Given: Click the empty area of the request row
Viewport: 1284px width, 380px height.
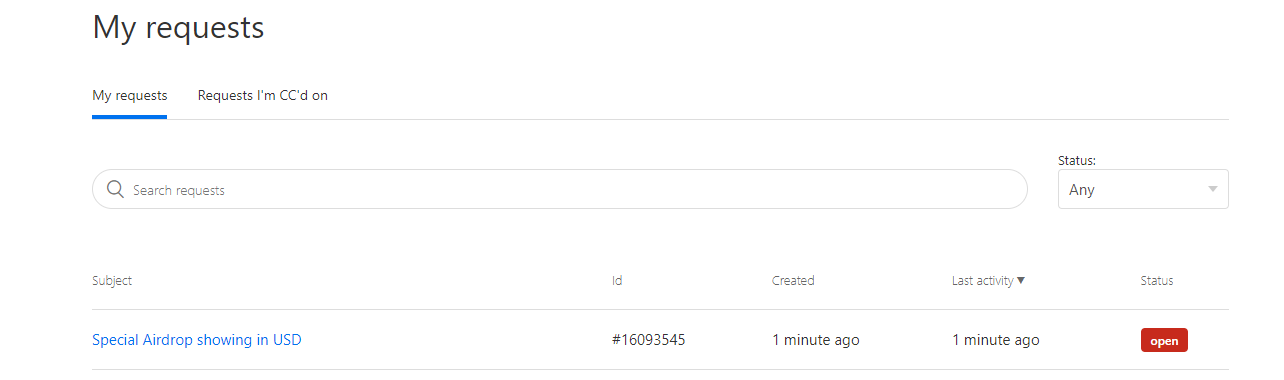Looking at the screenshot, I should pos(456,340).
